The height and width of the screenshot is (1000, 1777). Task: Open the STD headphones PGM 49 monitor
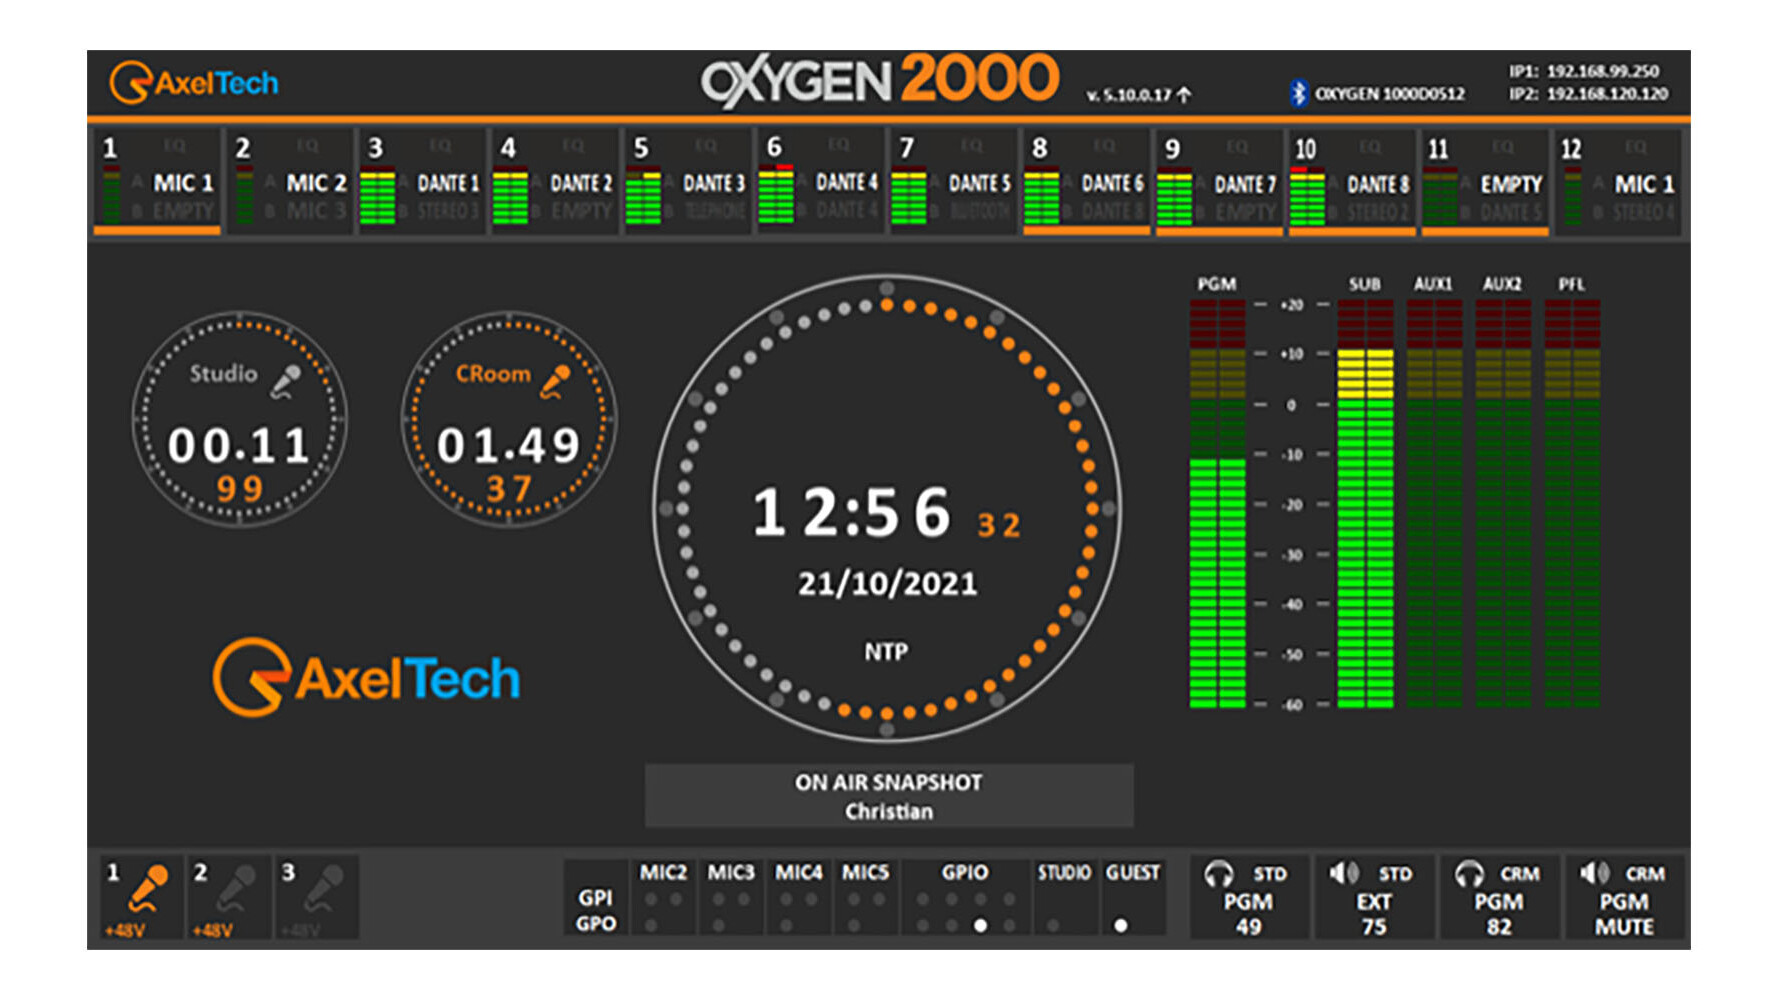pos(1248,898)
